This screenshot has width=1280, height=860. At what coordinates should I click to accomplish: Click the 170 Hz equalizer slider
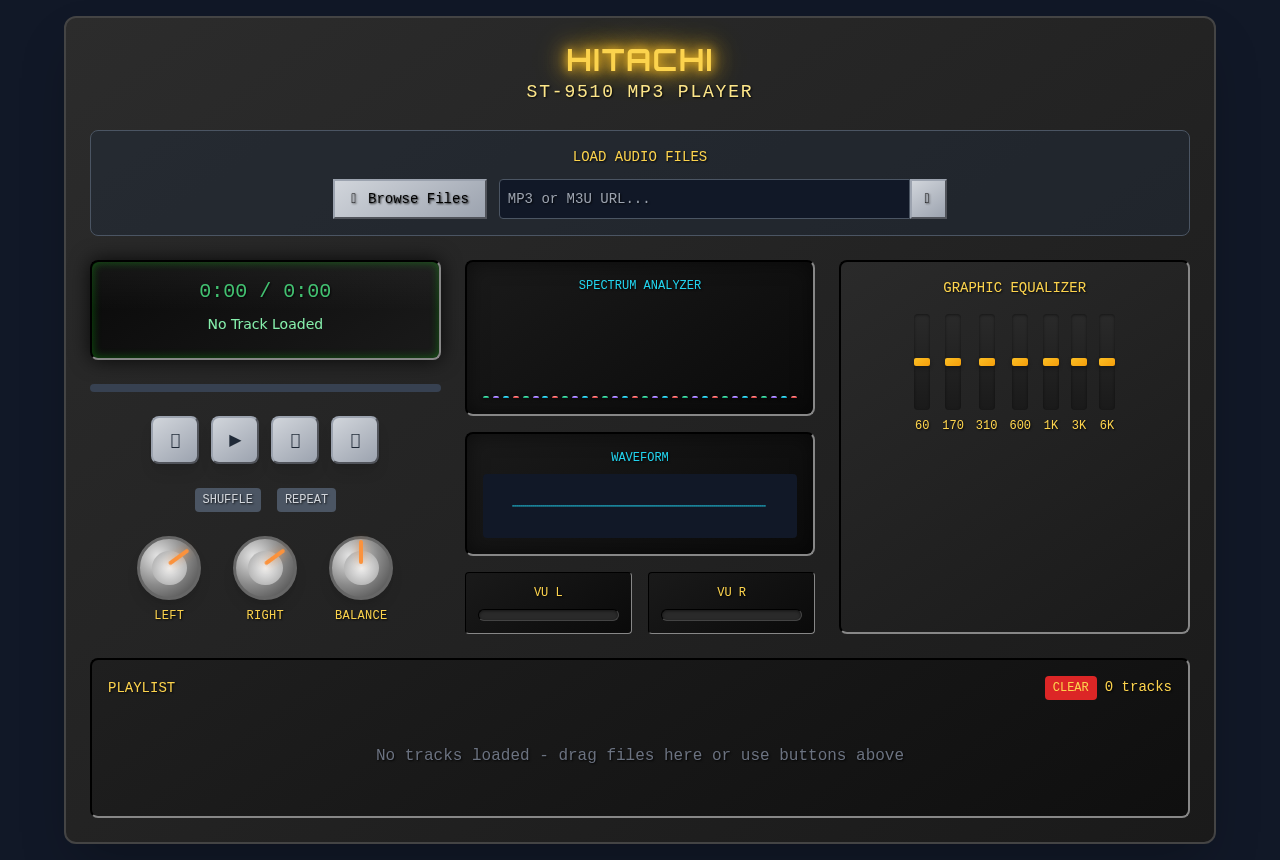[953, 362]
